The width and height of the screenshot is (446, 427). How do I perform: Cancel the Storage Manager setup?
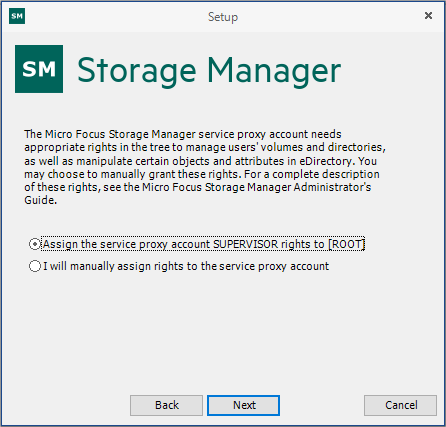400,405
